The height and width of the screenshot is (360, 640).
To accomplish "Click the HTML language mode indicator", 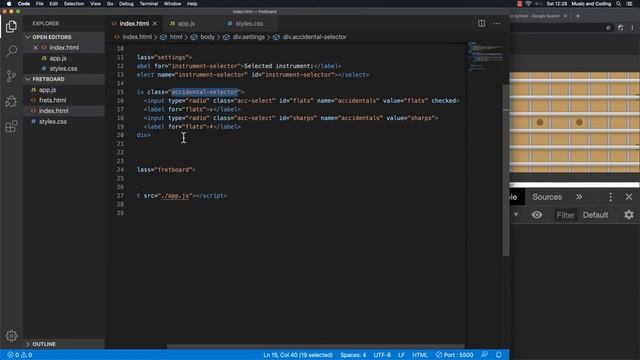I will (420, 355).
